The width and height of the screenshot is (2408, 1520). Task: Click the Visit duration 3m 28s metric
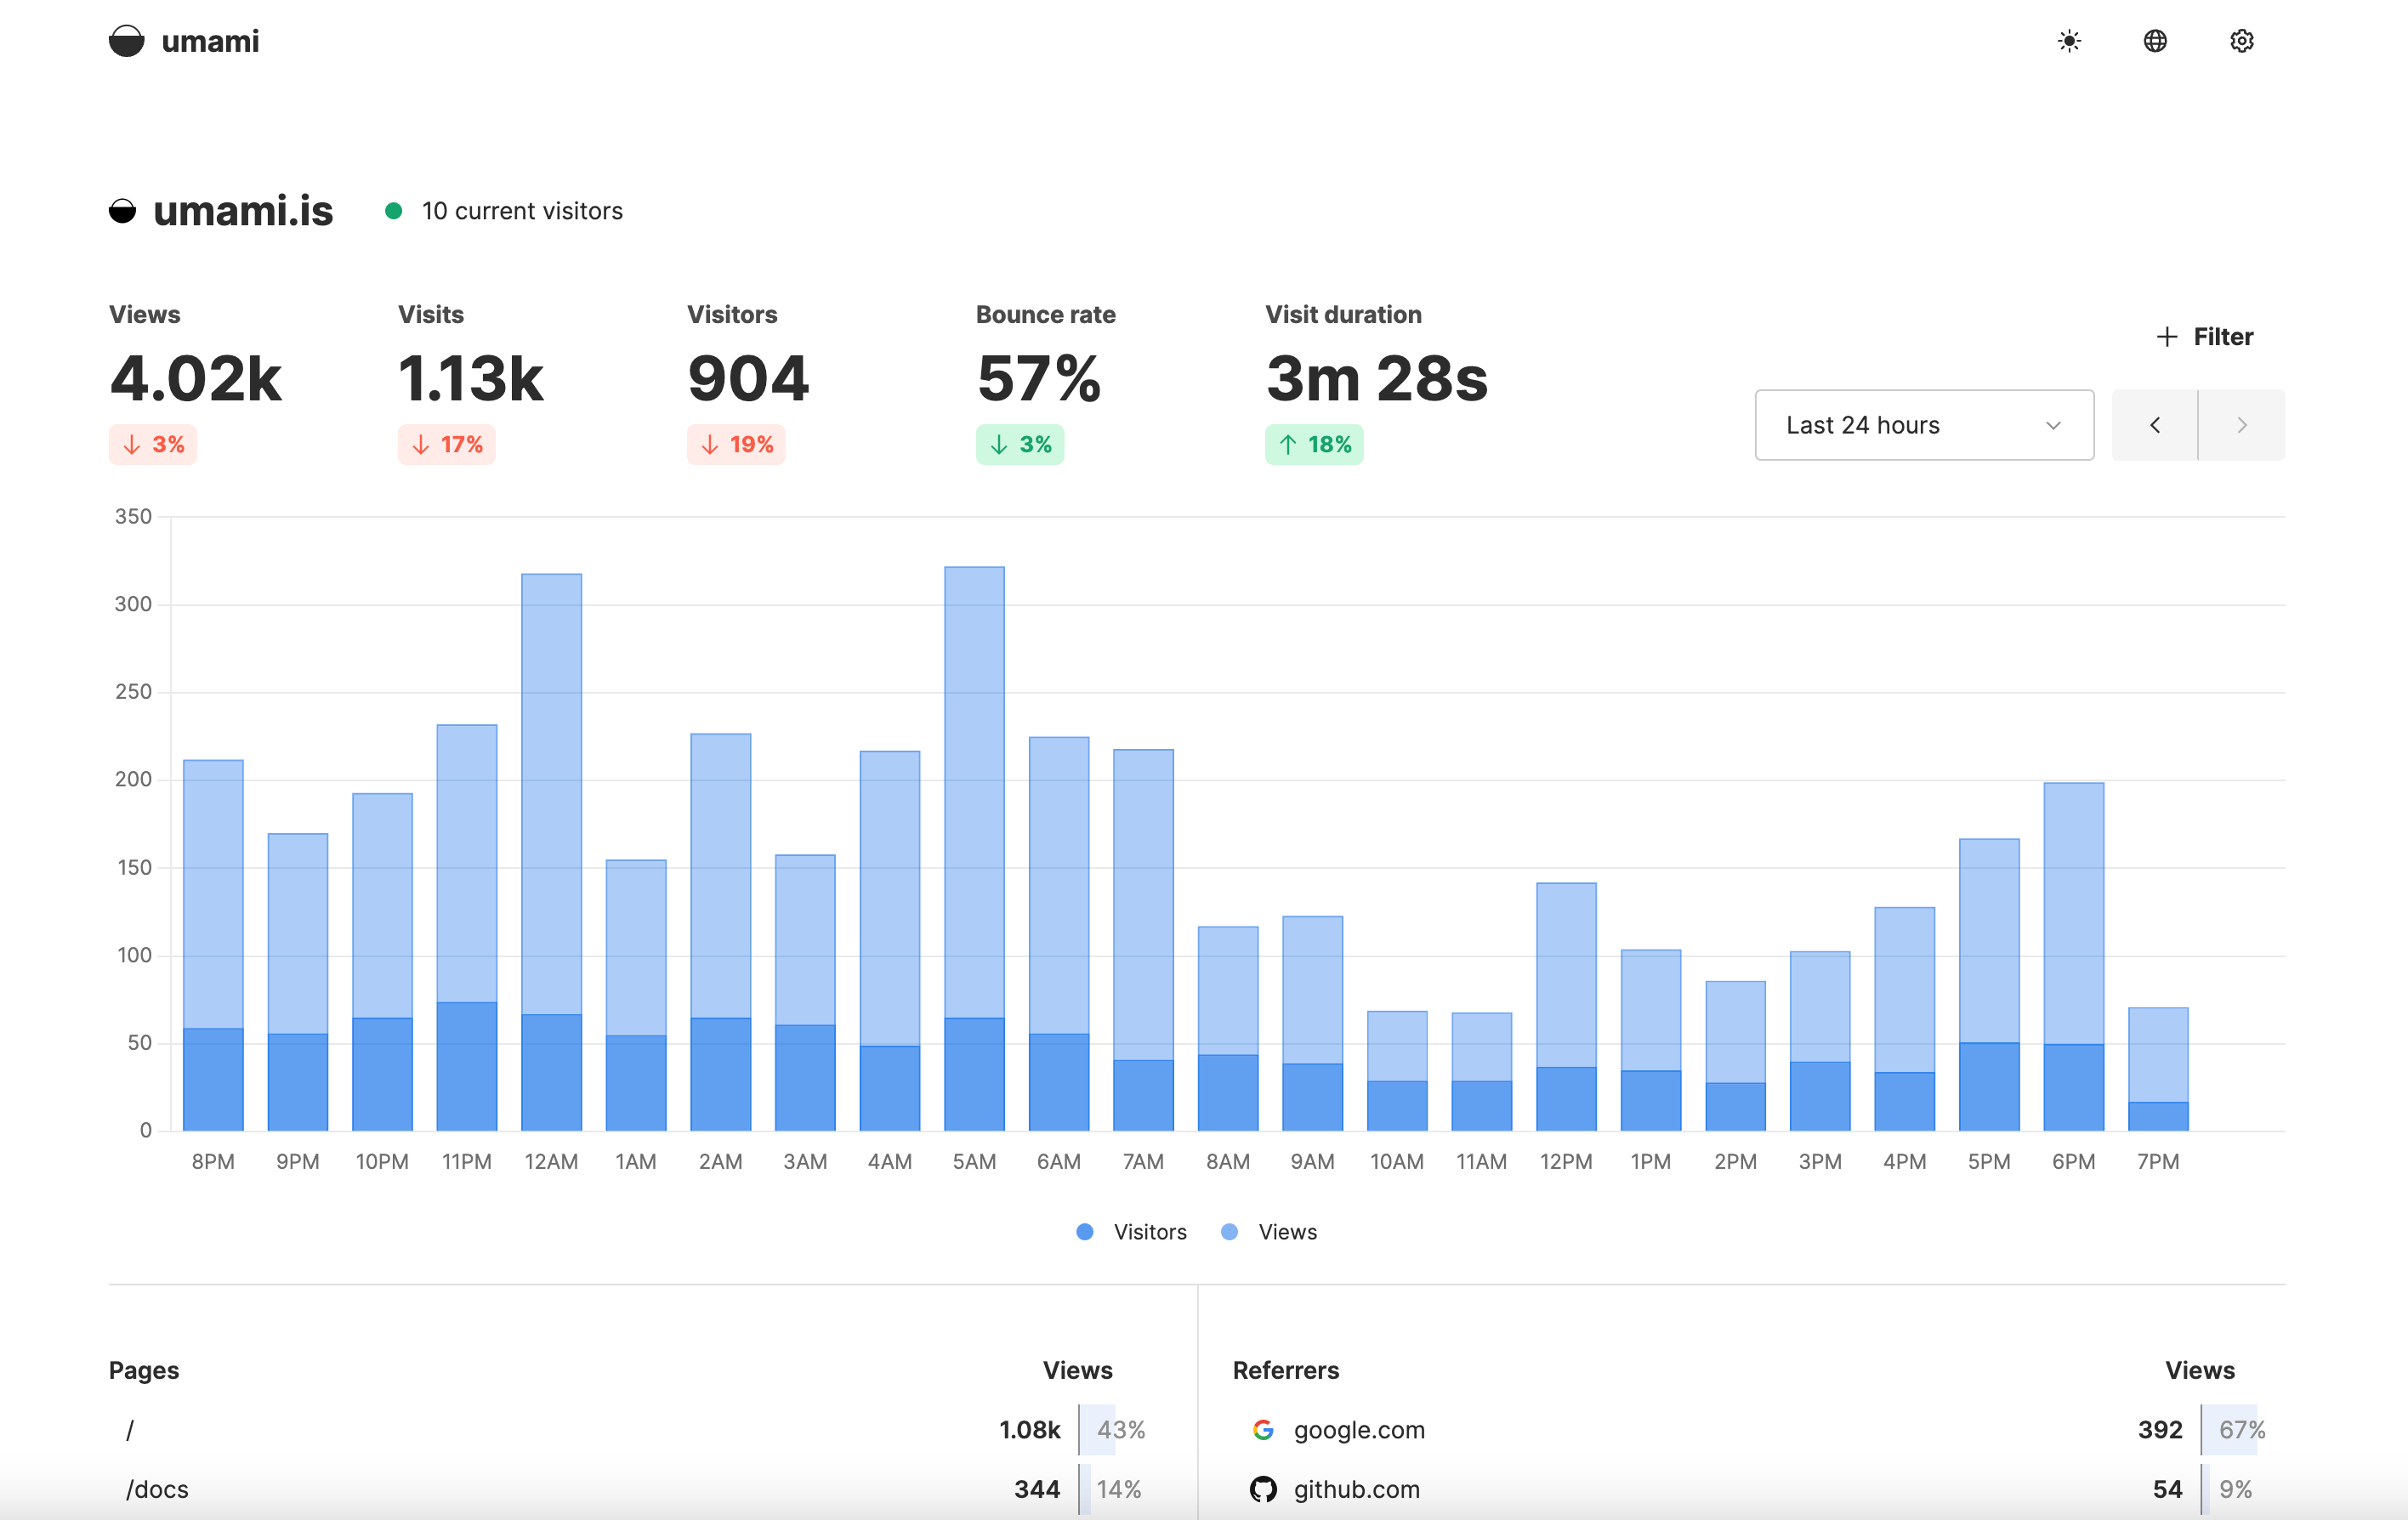[1377, 379]
